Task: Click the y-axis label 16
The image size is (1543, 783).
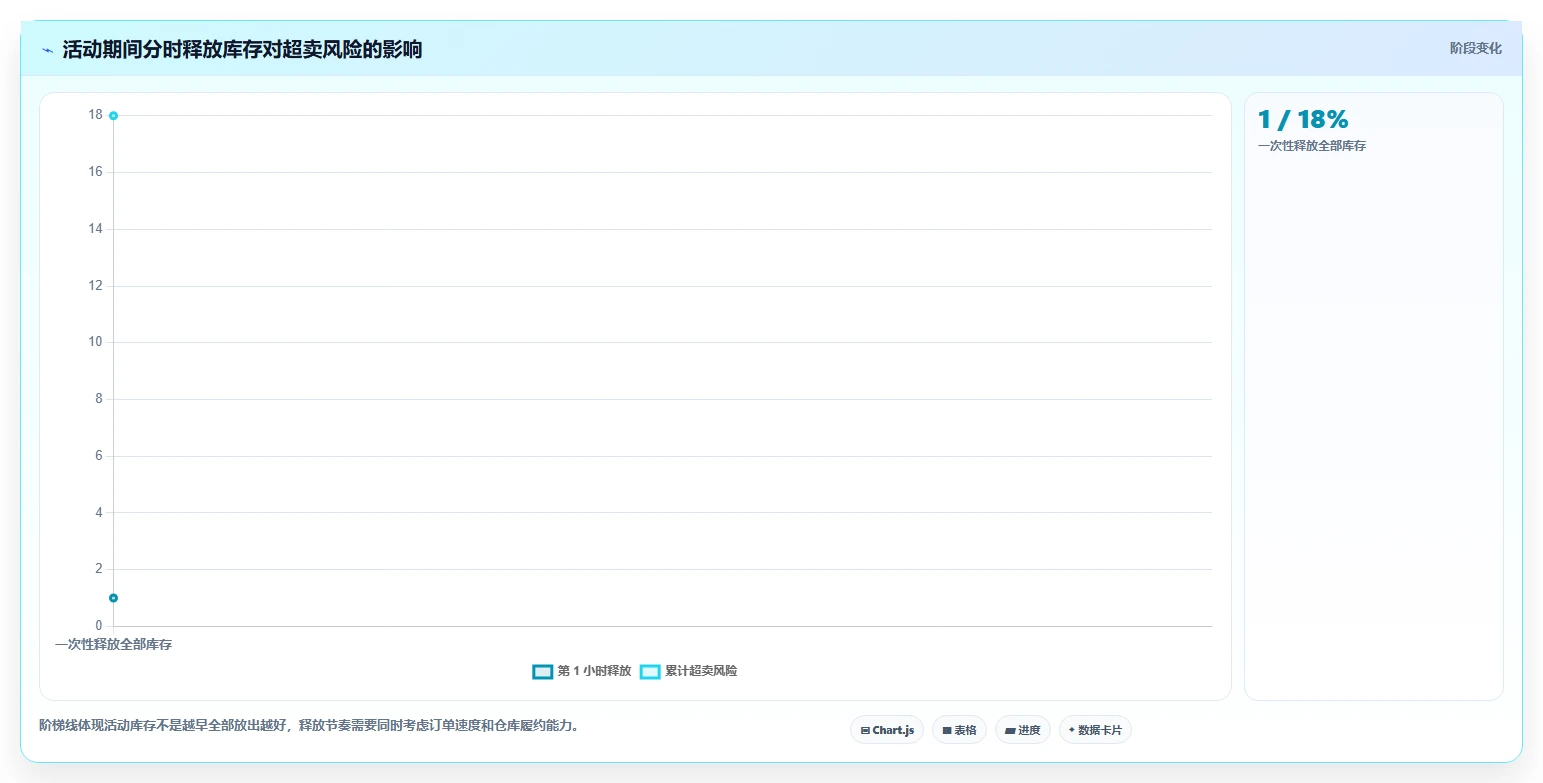Action: tap(95, 172)
